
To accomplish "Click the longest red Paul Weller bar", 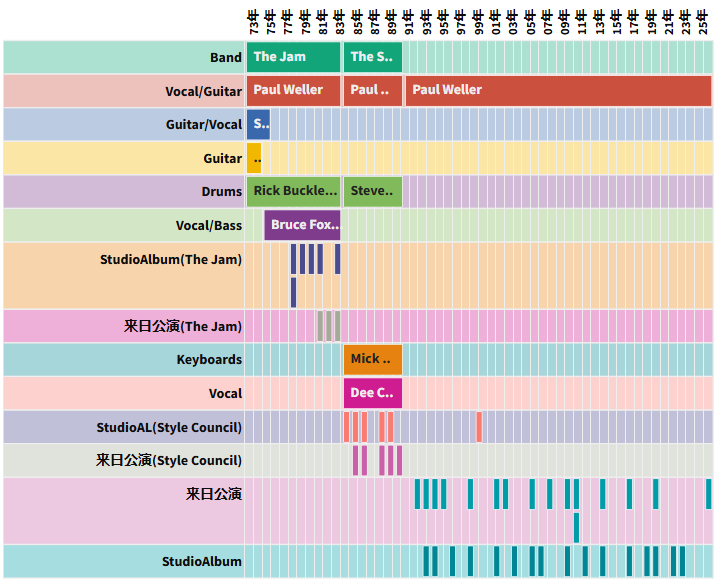I will tap(557, 90).
